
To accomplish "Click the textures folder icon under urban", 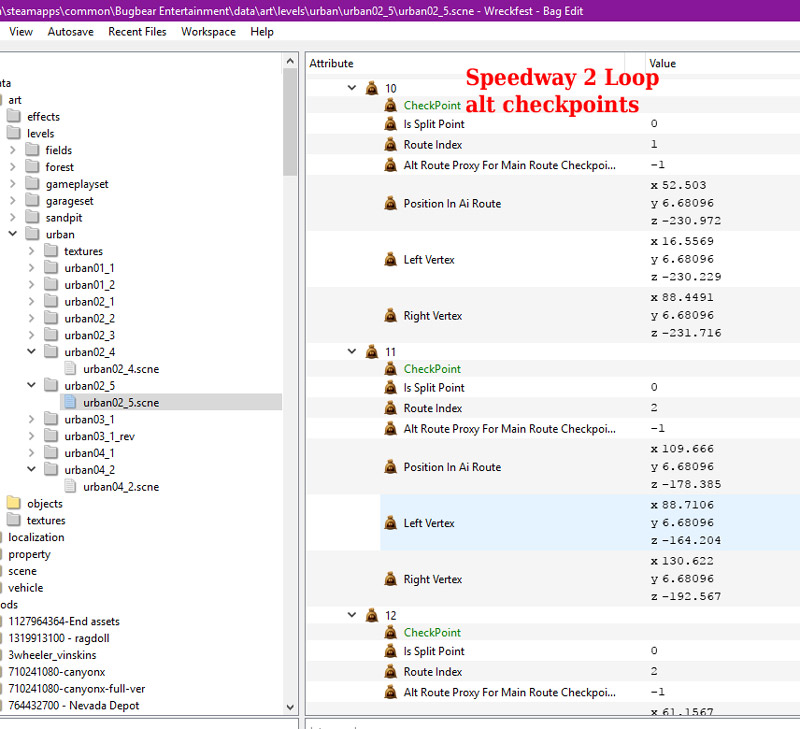I will pos(51,250).
